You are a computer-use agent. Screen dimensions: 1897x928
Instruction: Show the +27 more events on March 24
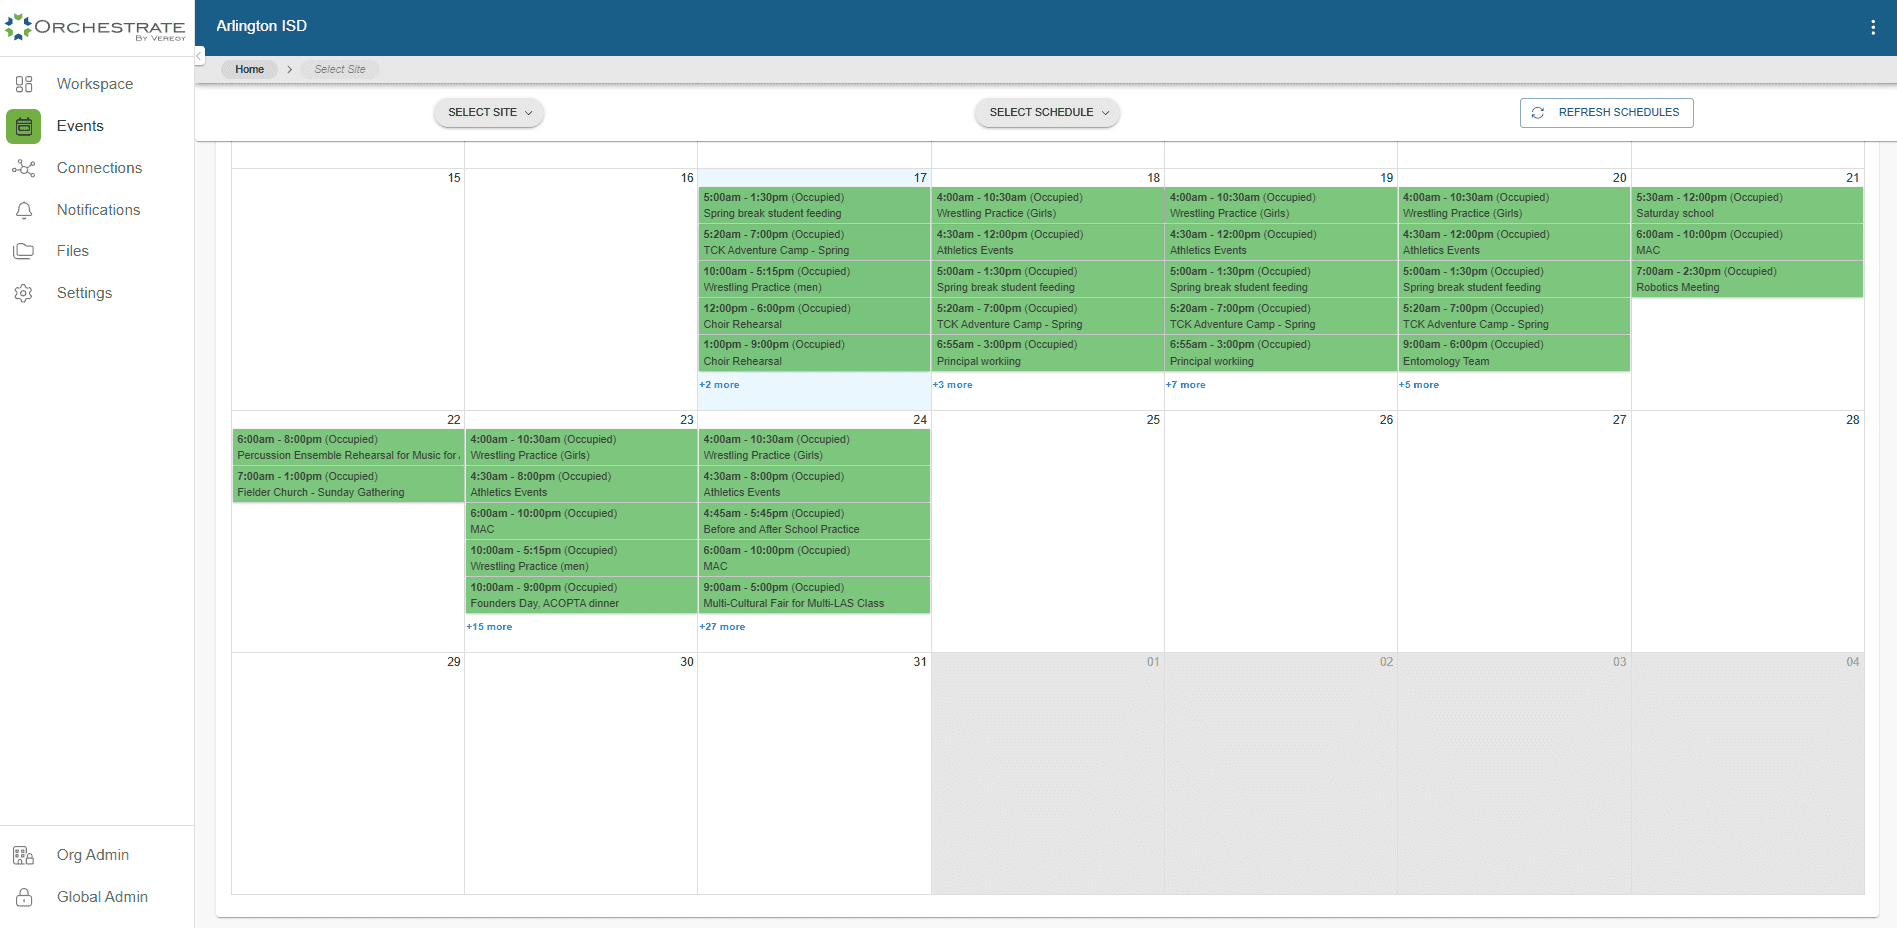(721, 626)
